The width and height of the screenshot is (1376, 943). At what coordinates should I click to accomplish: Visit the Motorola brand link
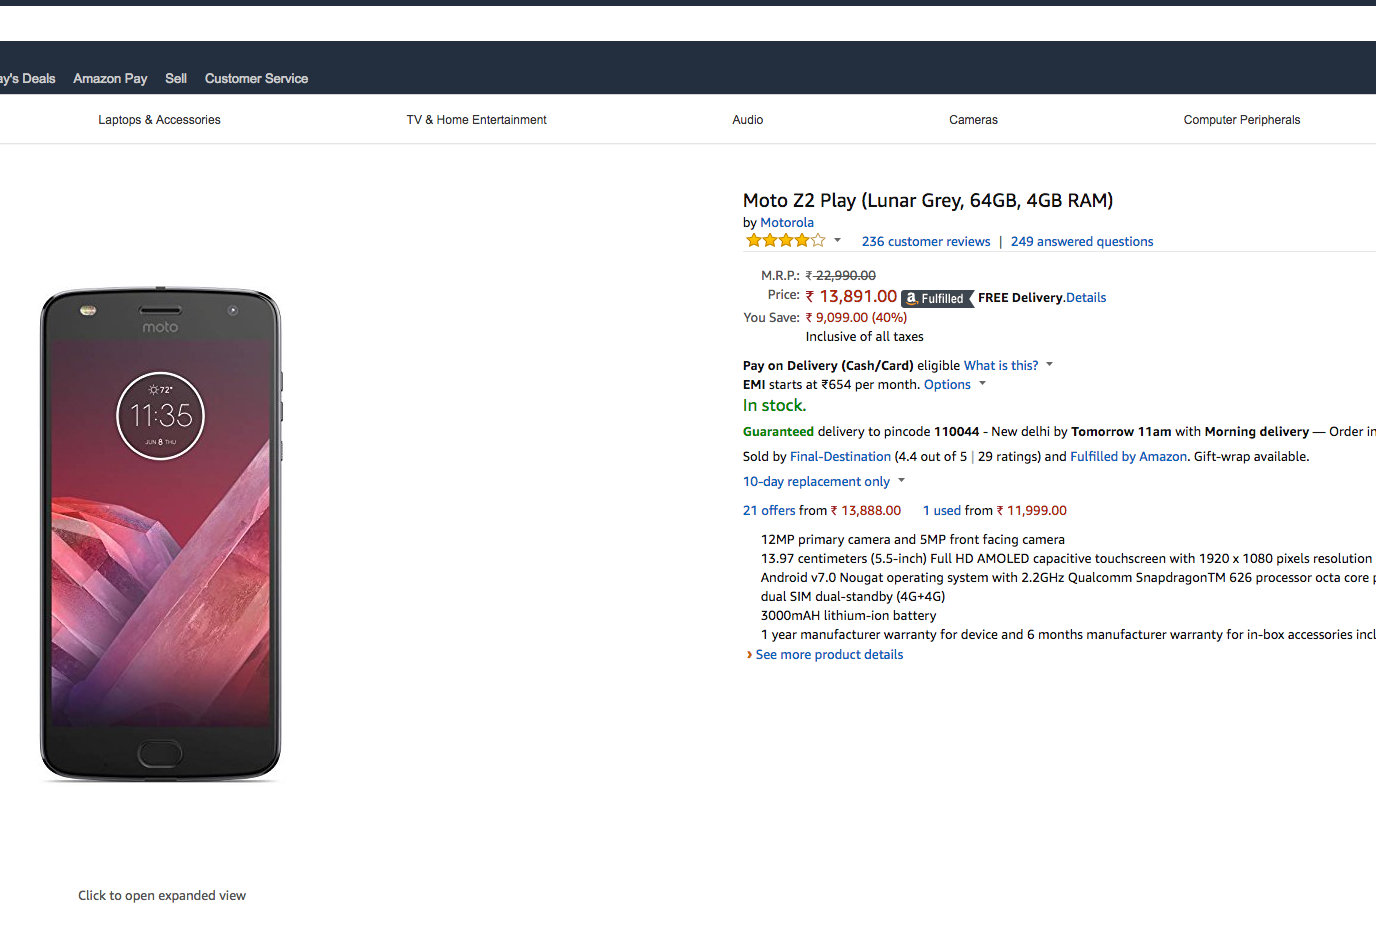[787, 223]
